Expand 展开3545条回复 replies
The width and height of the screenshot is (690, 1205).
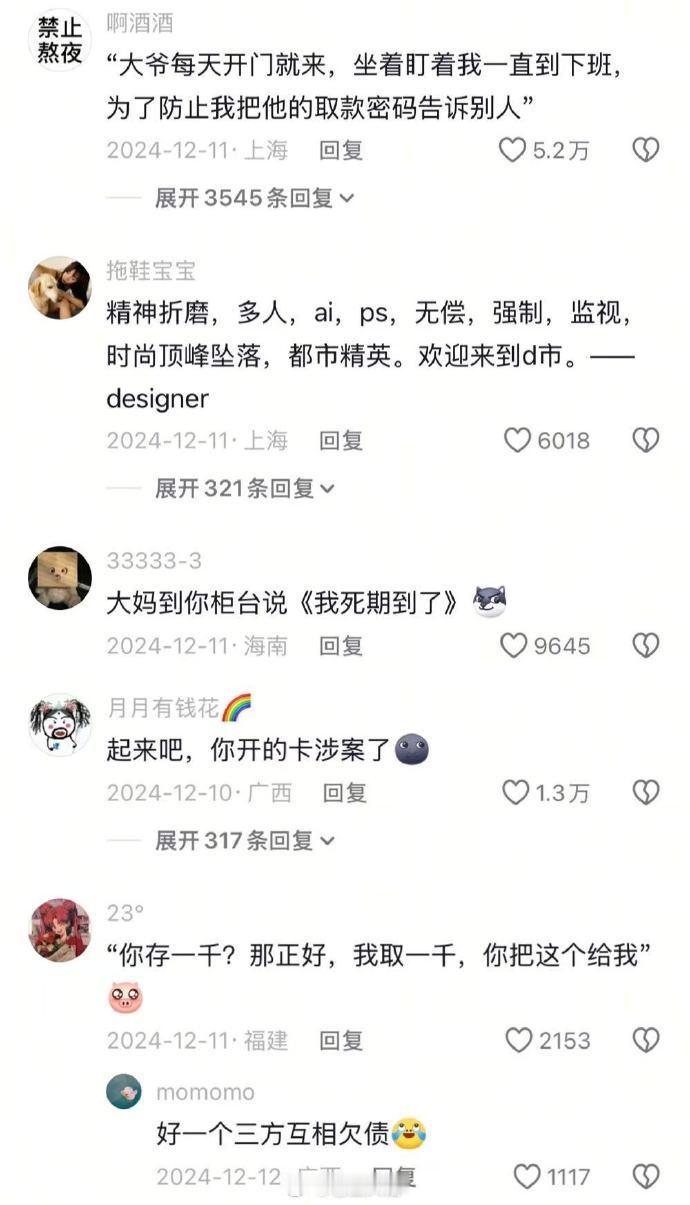click(x=255, y=198)
